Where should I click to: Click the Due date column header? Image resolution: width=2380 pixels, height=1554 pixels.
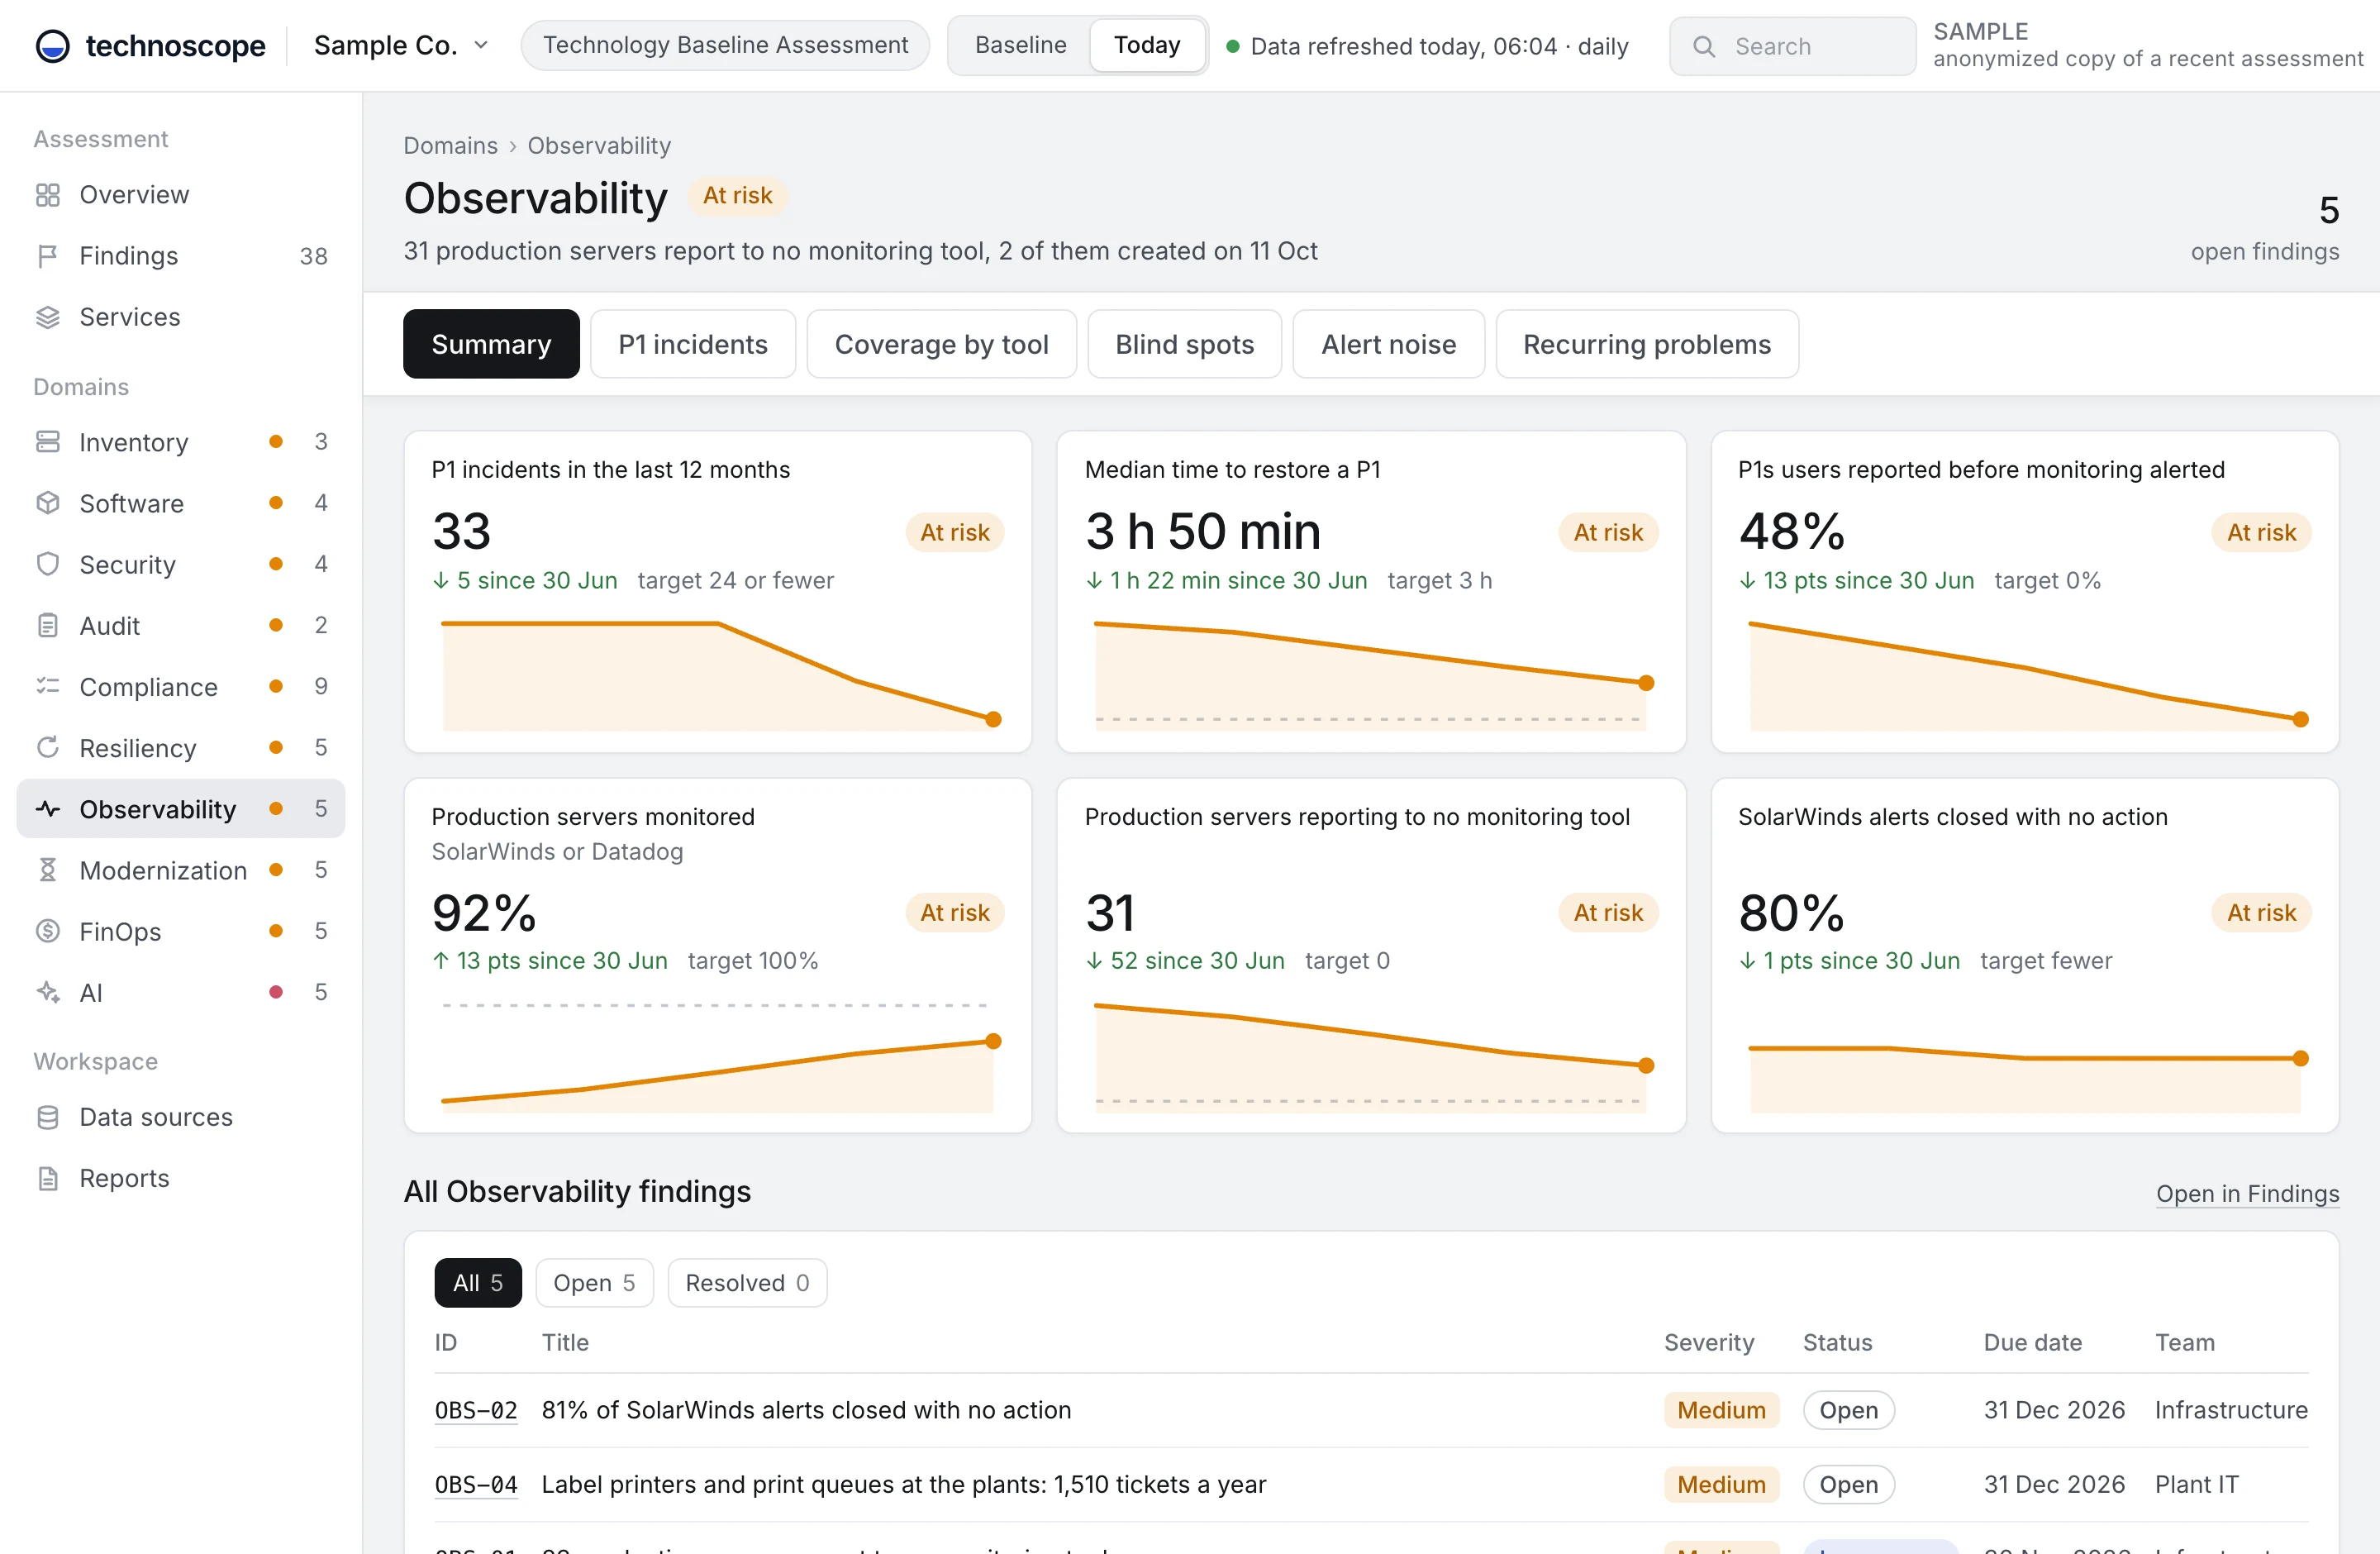(x=2032, y=1342)
